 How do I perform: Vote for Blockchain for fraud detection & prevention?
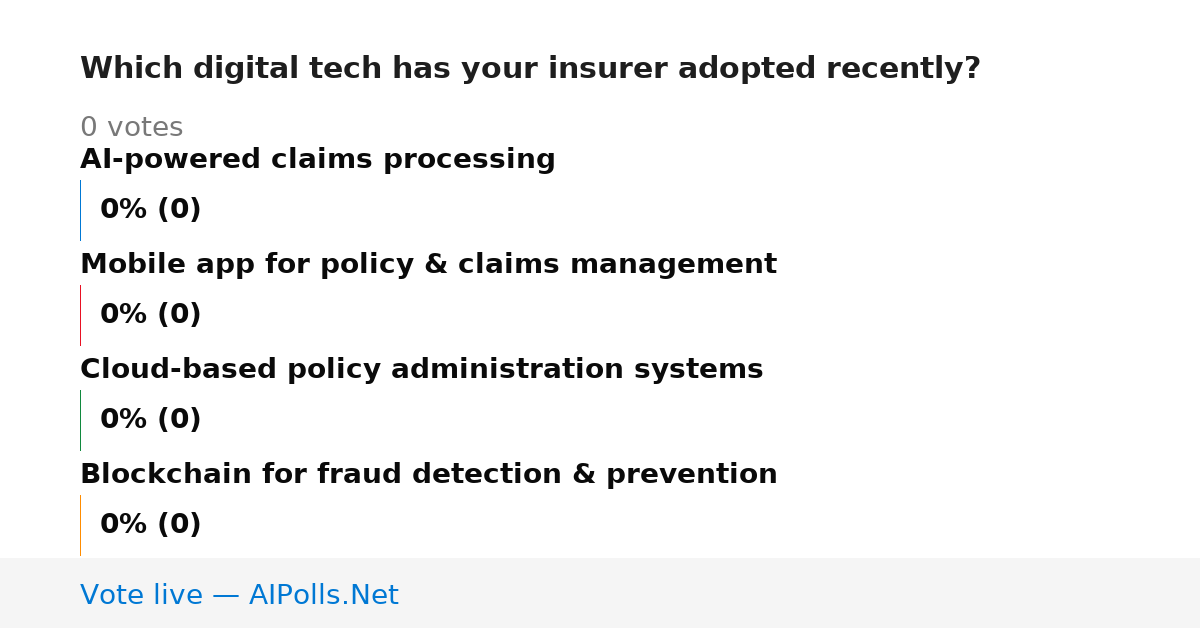428,475
